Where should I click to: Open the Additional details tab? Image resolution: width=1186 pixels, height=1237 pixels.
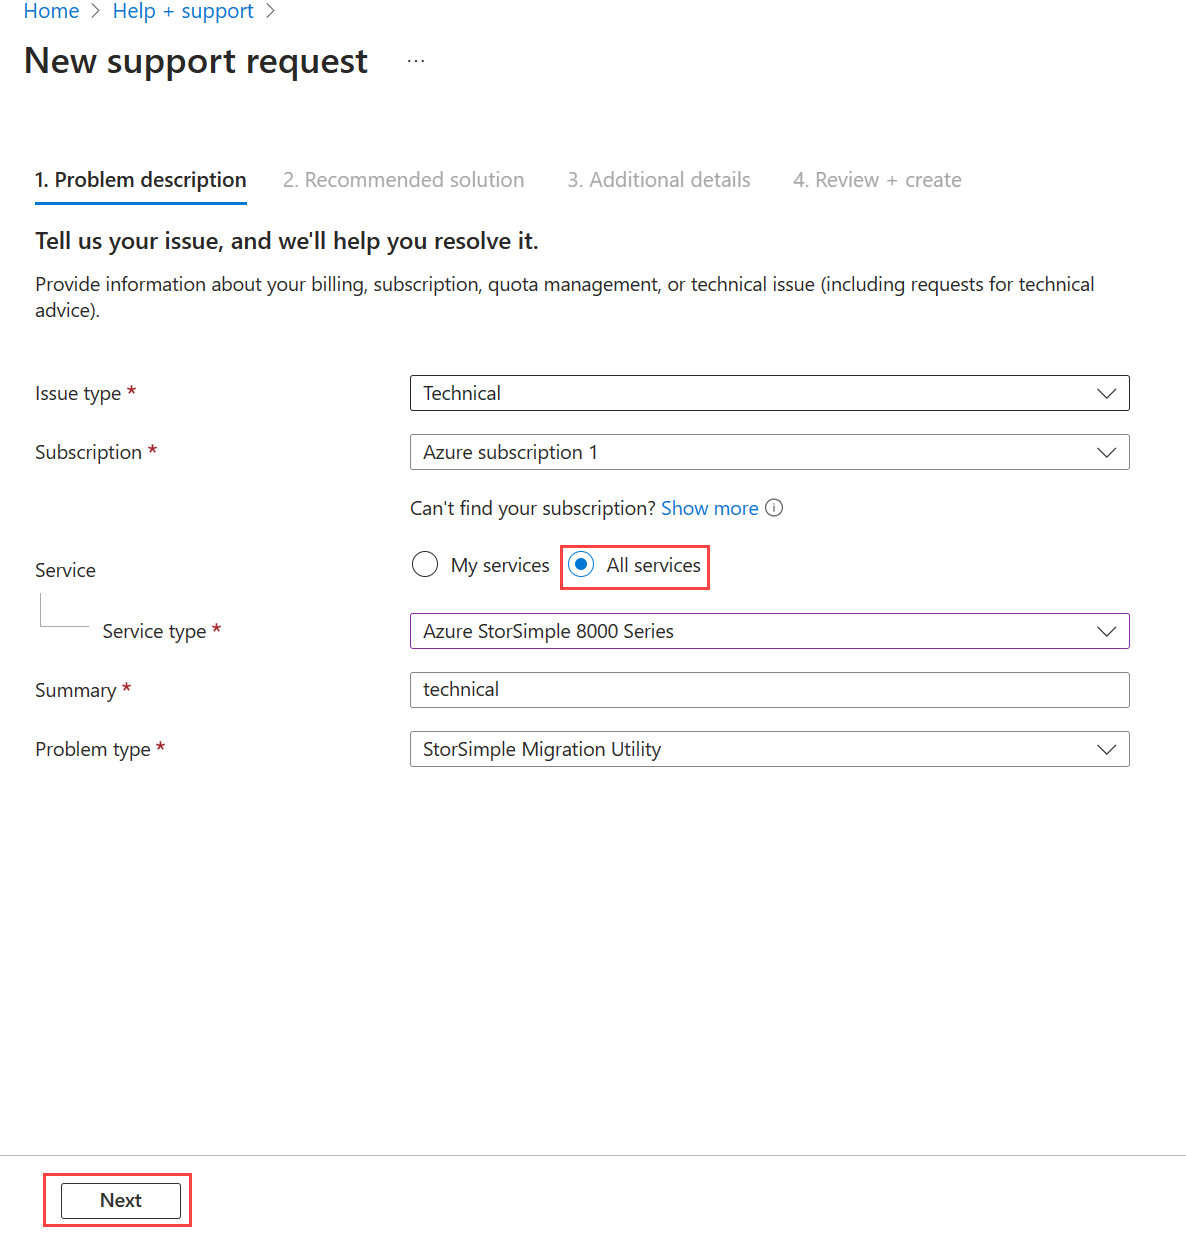(659, 180)
